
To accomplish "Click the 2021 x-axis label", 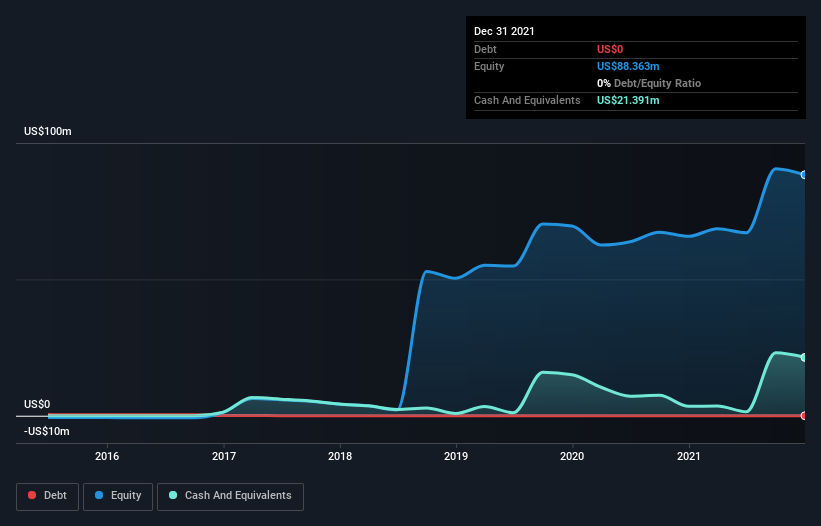I will [689, 456].
